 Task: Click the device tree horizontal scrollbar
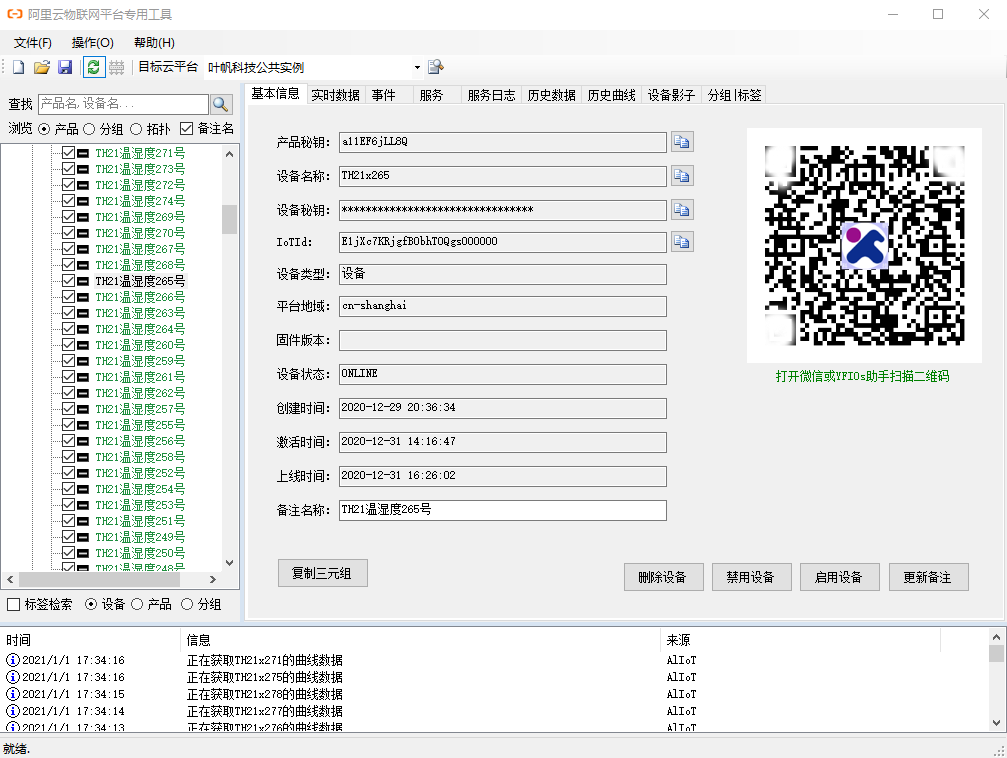pyautogui.click(x=99, y=579)
